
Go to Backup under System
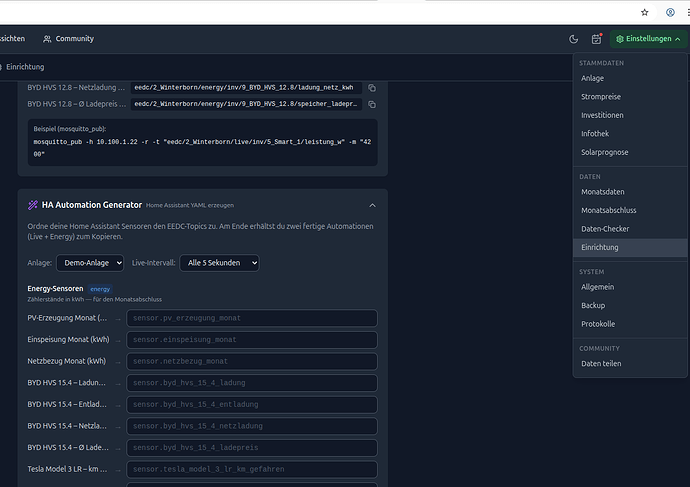coord(593,305)
